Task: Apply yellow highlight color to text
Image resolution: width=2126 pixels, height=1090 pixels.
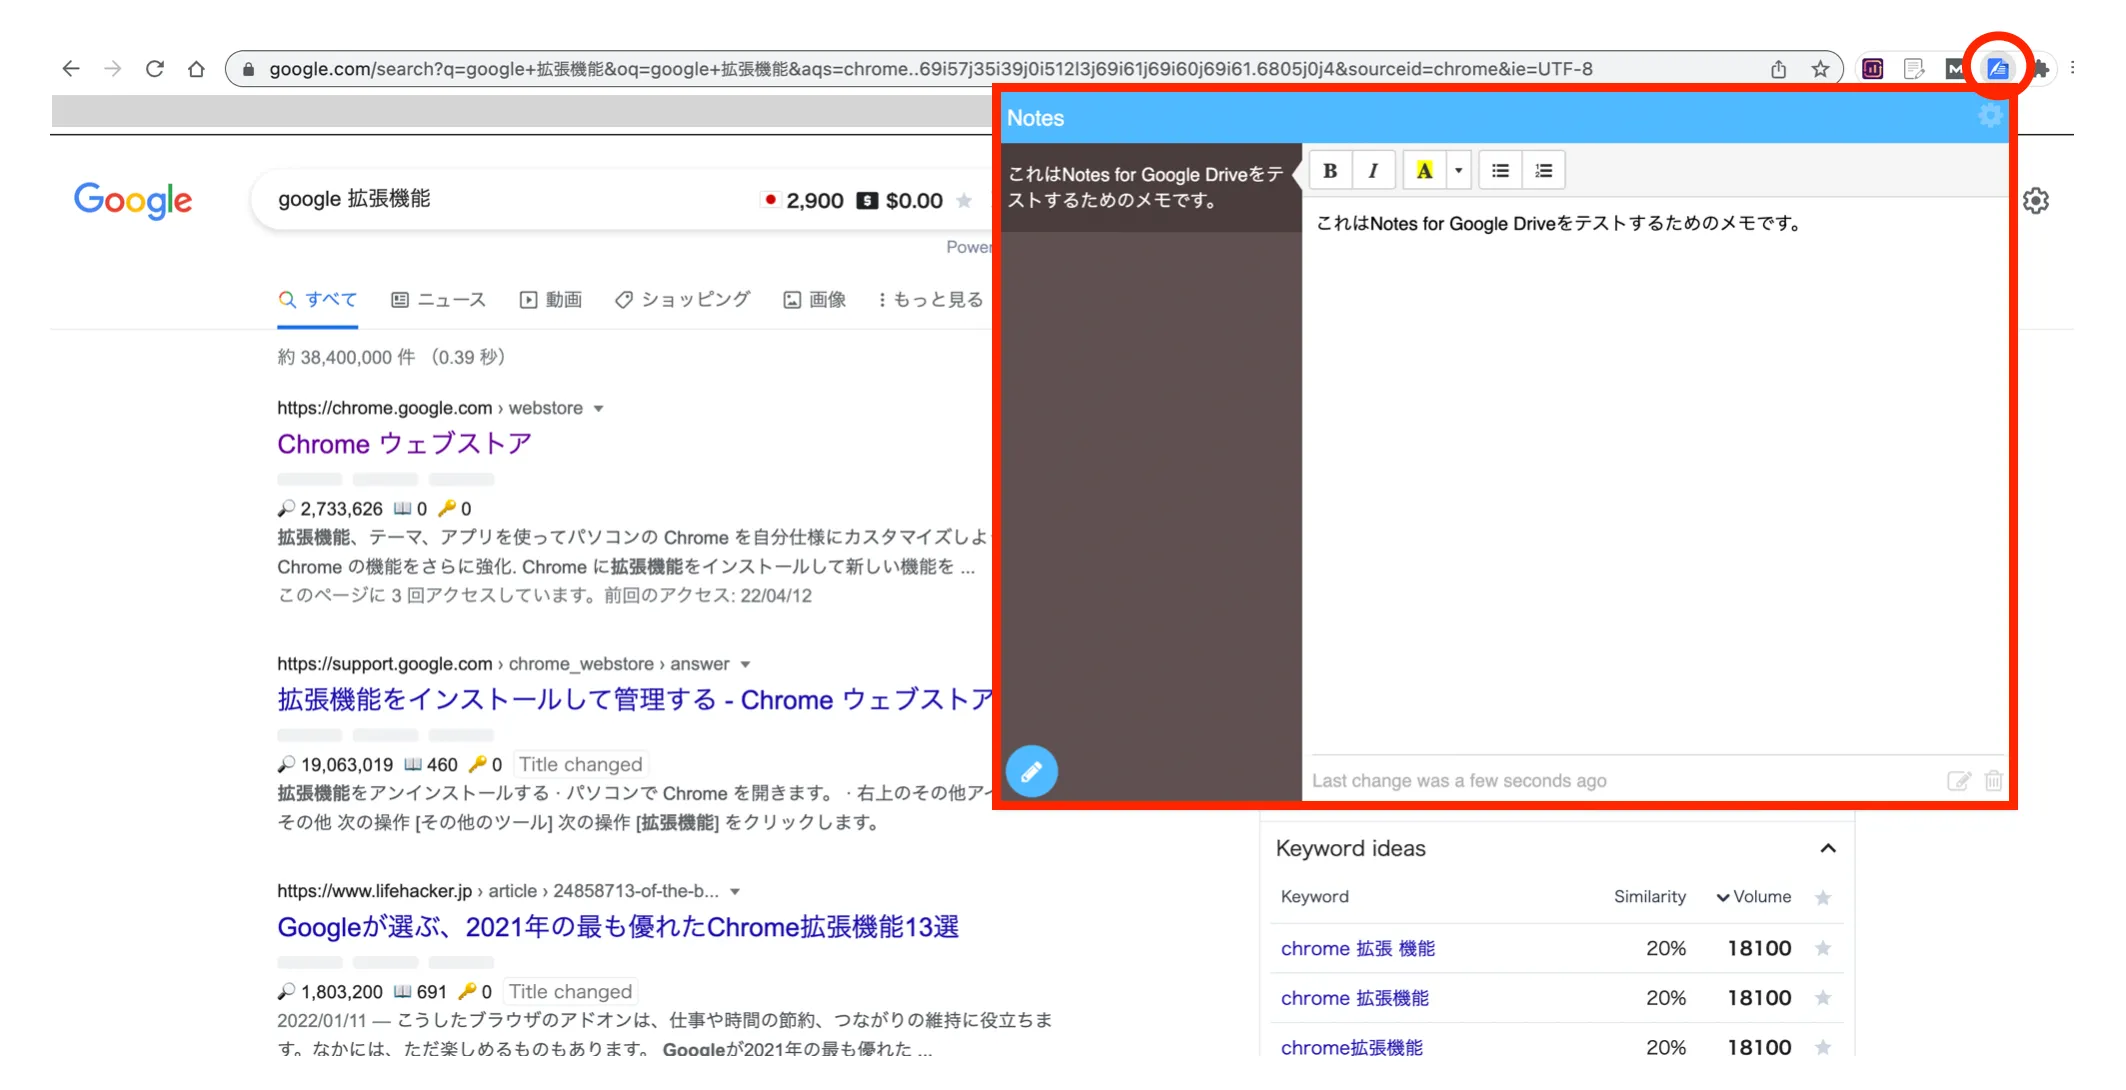Action: pos(1424,171)
